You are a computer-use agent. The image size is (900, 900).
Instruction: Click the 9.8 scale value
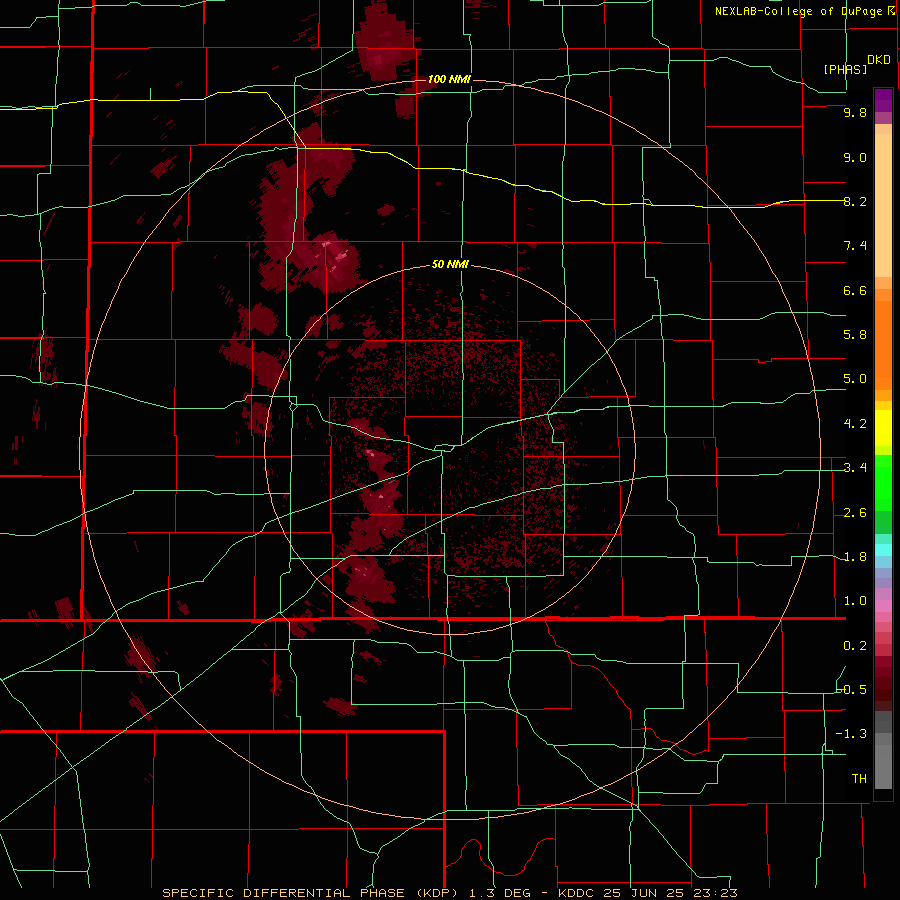tap(855, 112)
